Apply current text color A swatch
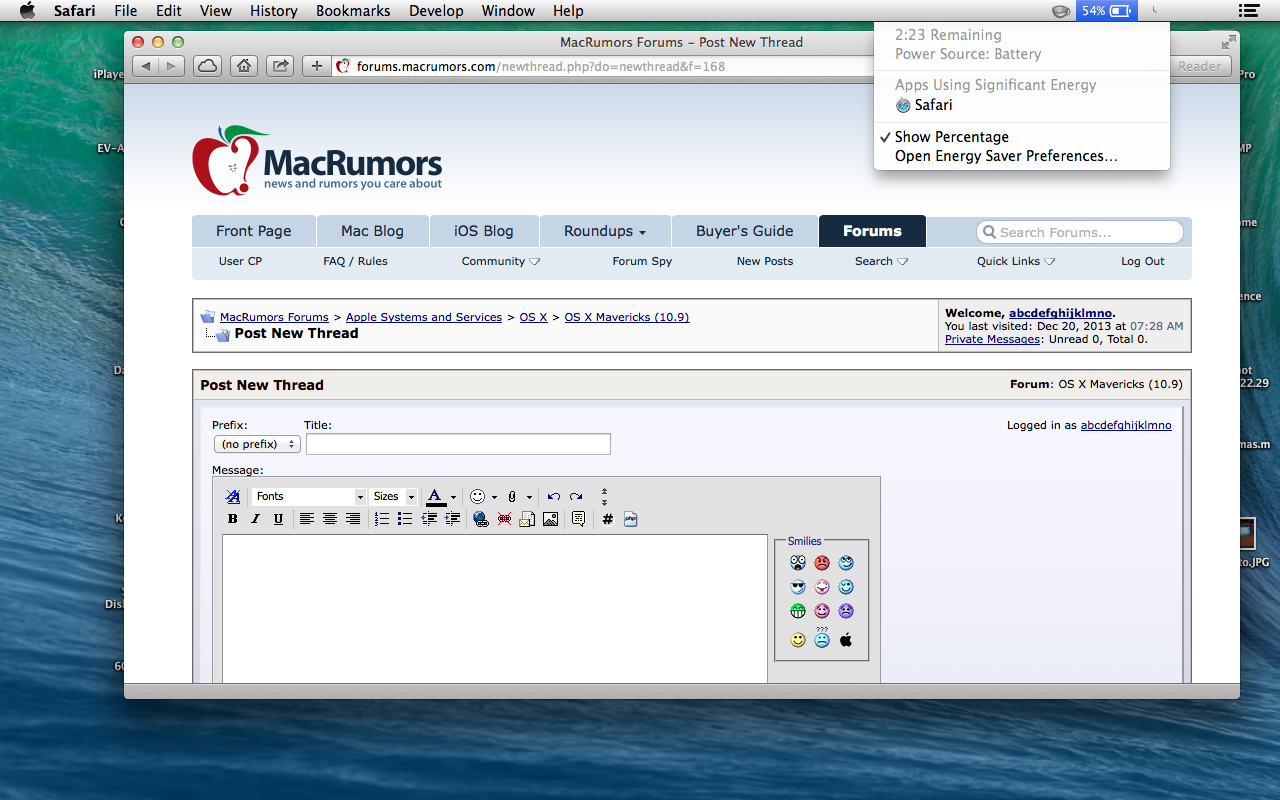Image resolution: width=1280 pixels, height=800 pixels. 436,497
